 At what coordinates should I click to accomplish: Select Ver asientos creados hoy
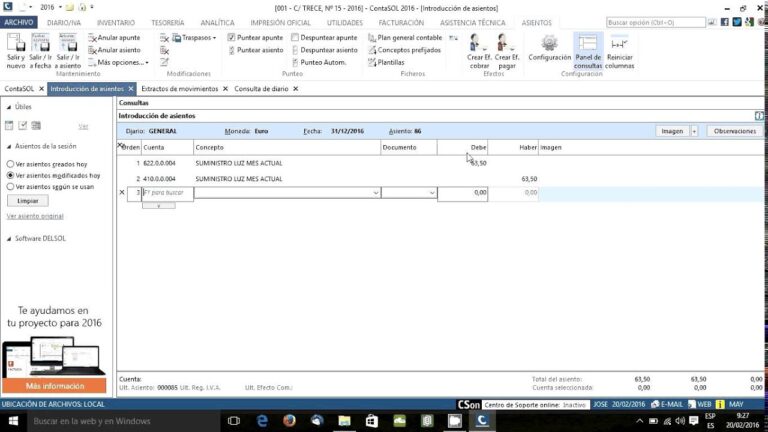[10, 164]
